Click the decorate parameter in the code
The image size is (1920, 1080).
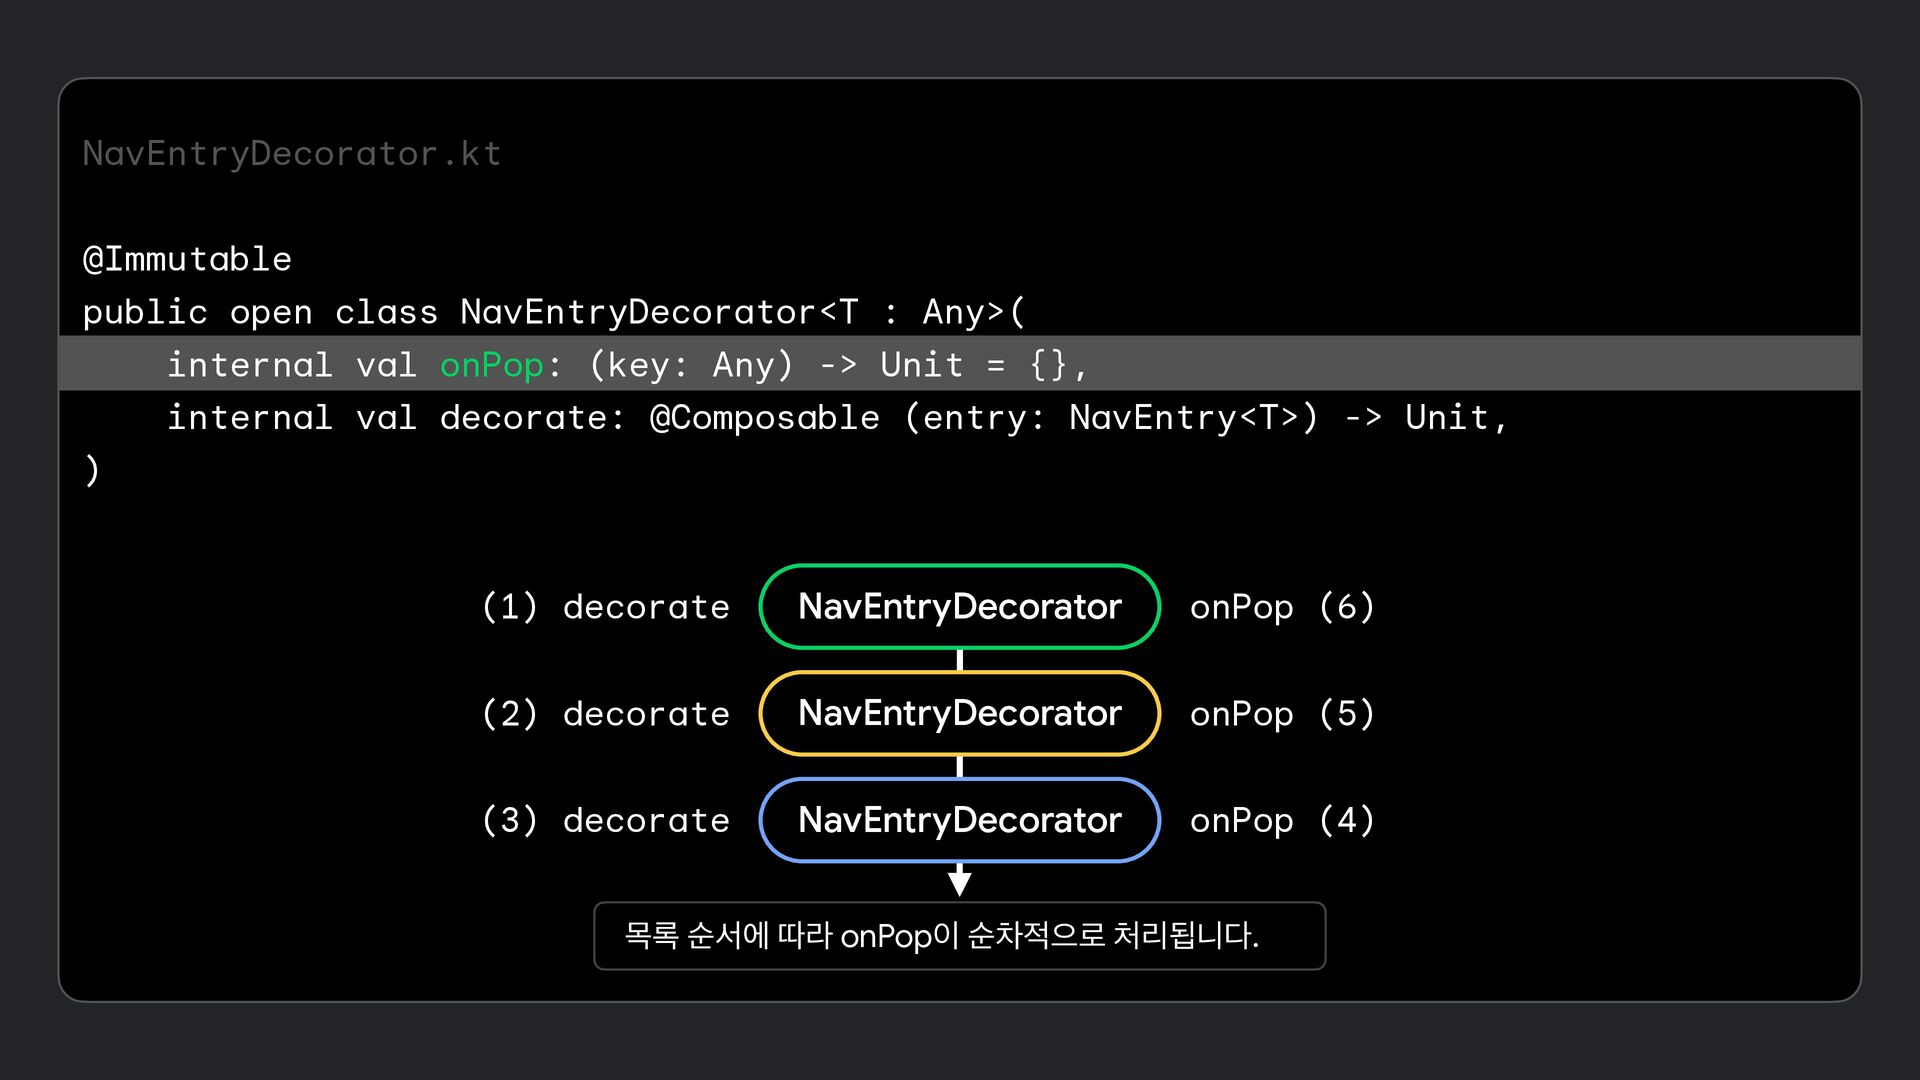coord(523,418)
